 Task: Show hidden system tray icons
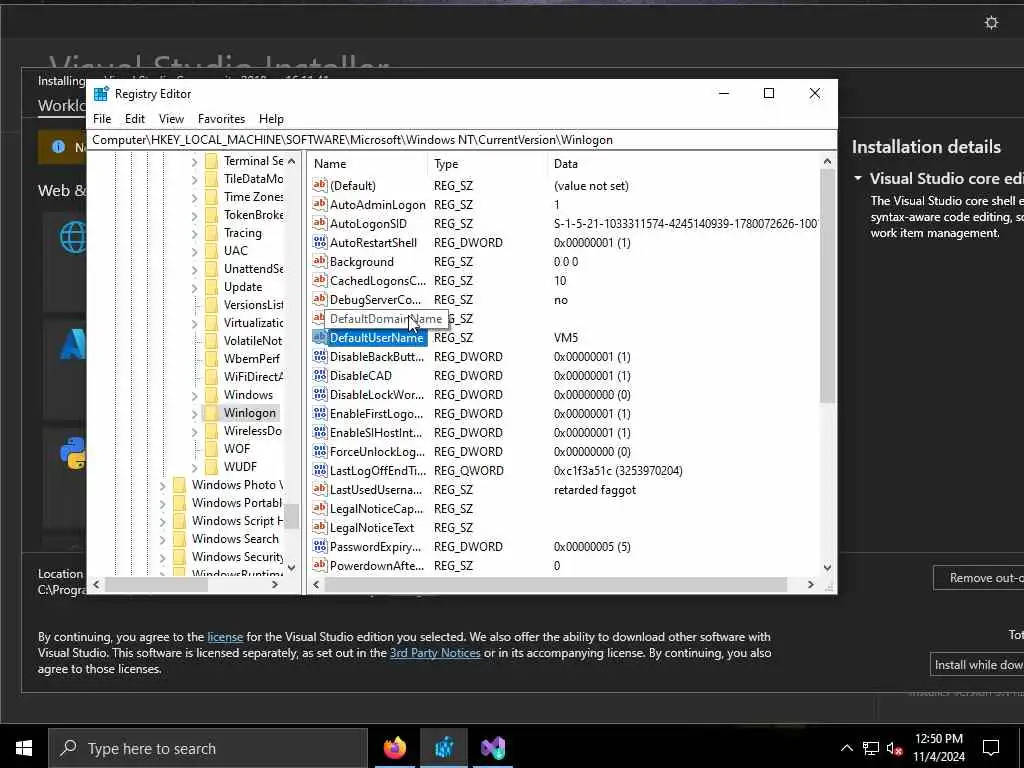click(846, 748)
